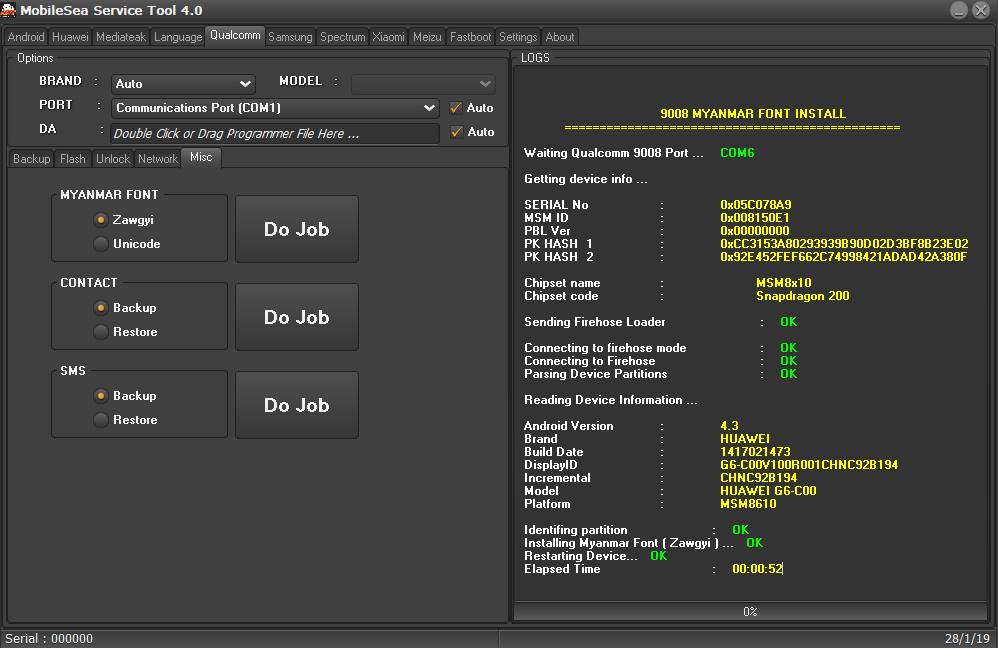
Task: Expand the BRAND dropdown set to Auto
Action: coord(183,83)
